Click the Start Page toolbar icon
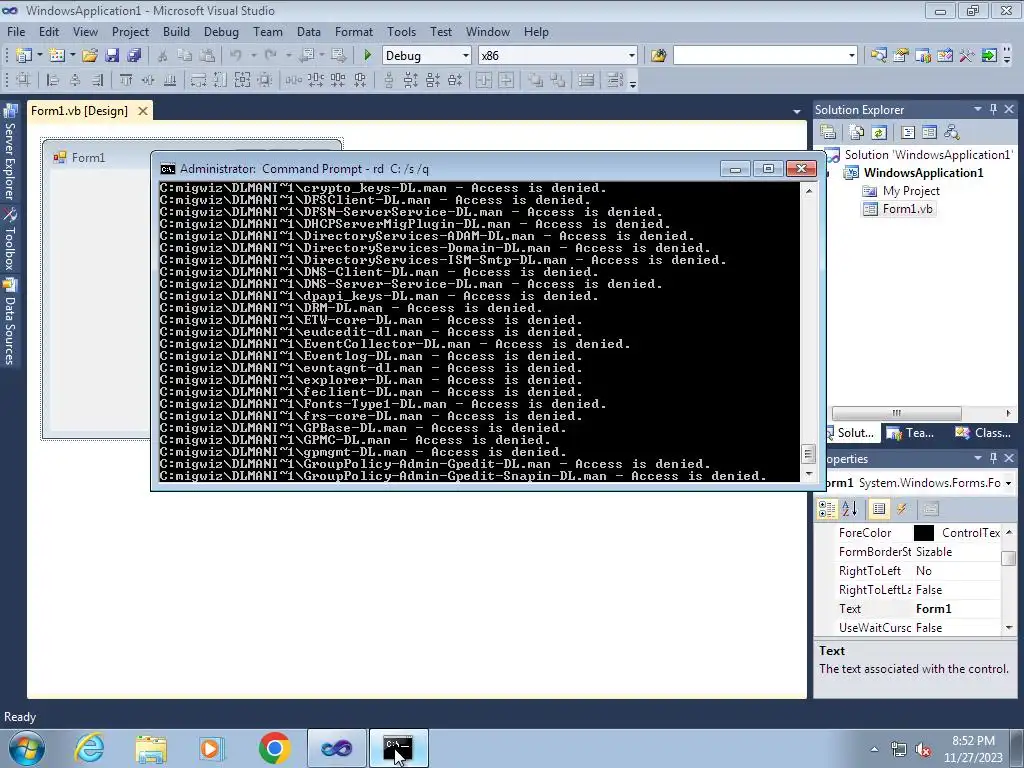Viewport: 1024px width, 768px height. [x=989, y=56]
